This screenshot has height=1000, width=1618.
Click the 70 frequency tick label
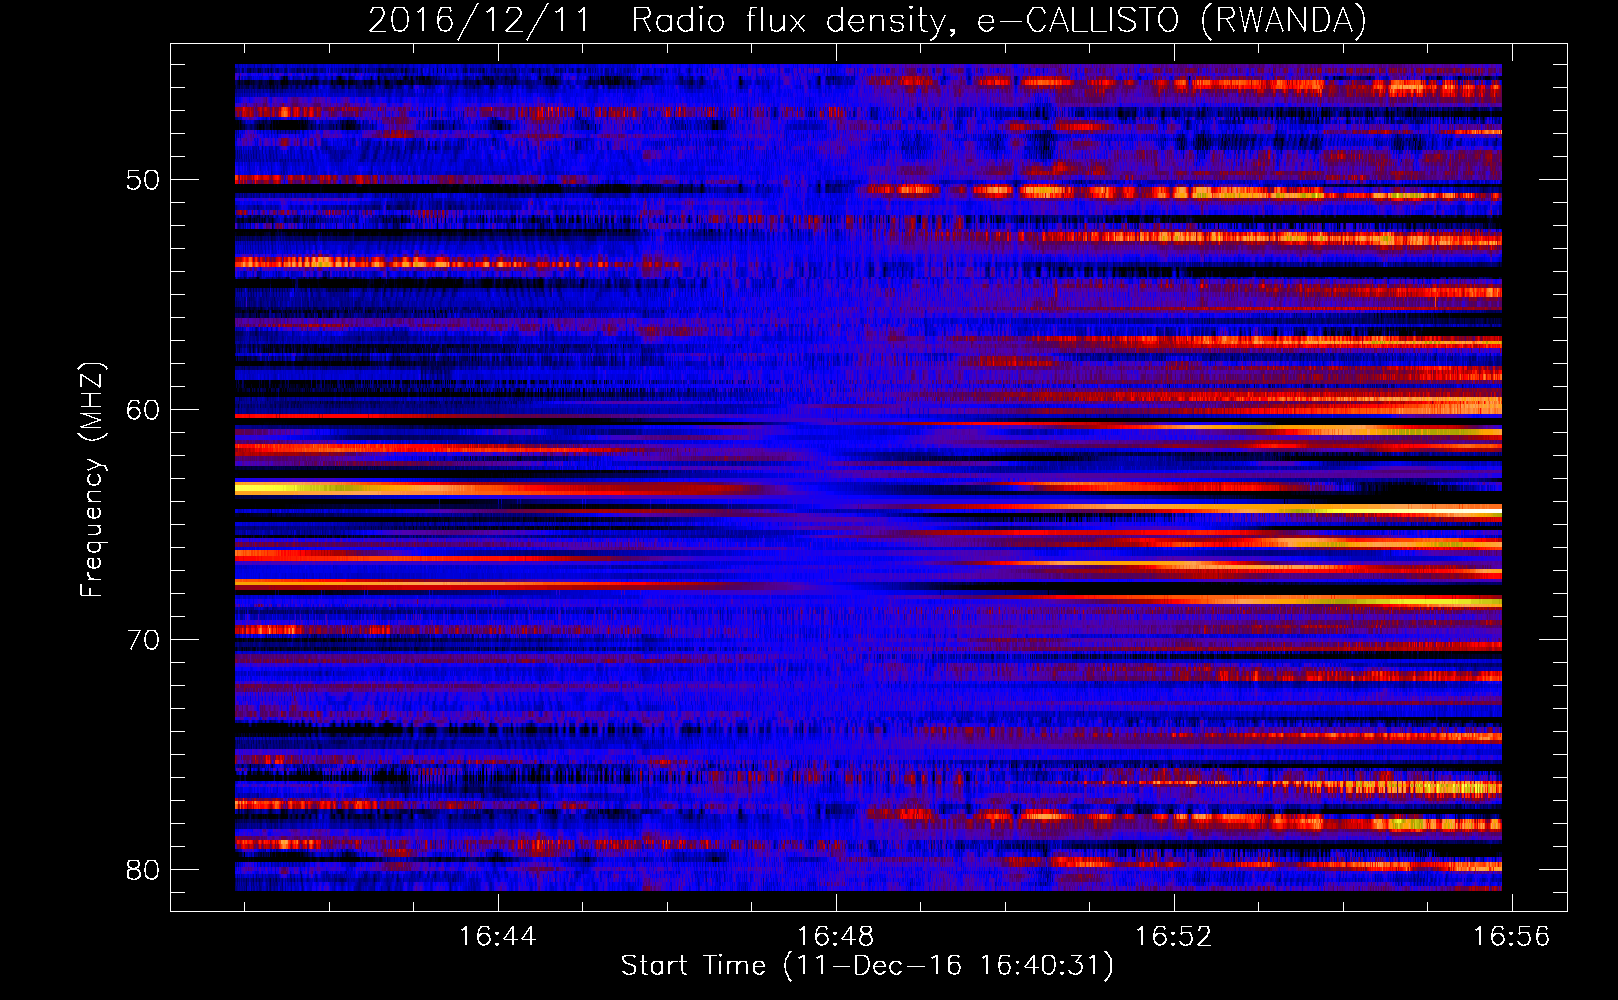click(143, 640)
